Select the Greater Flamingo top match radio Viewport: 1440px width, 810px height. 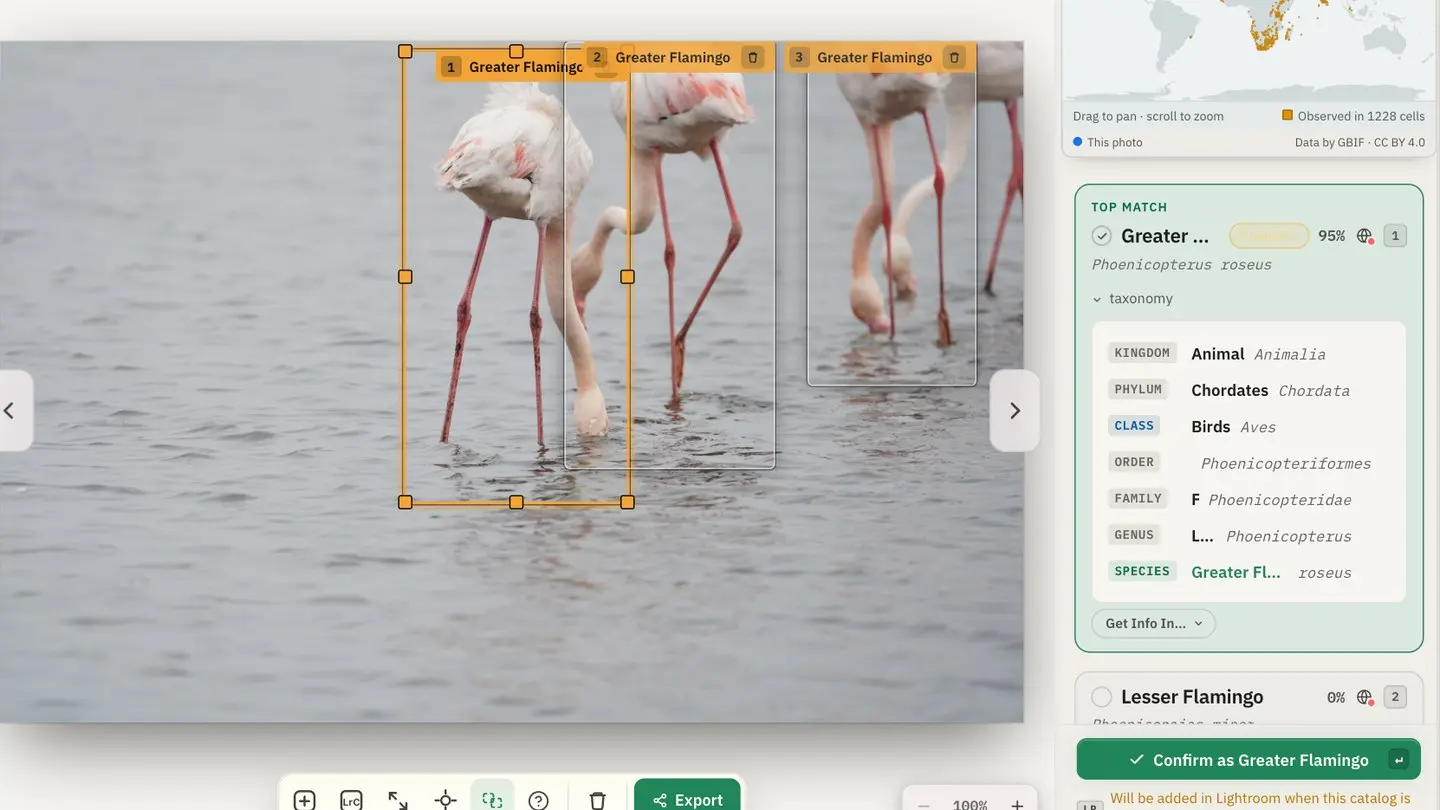pos(1102,236)
